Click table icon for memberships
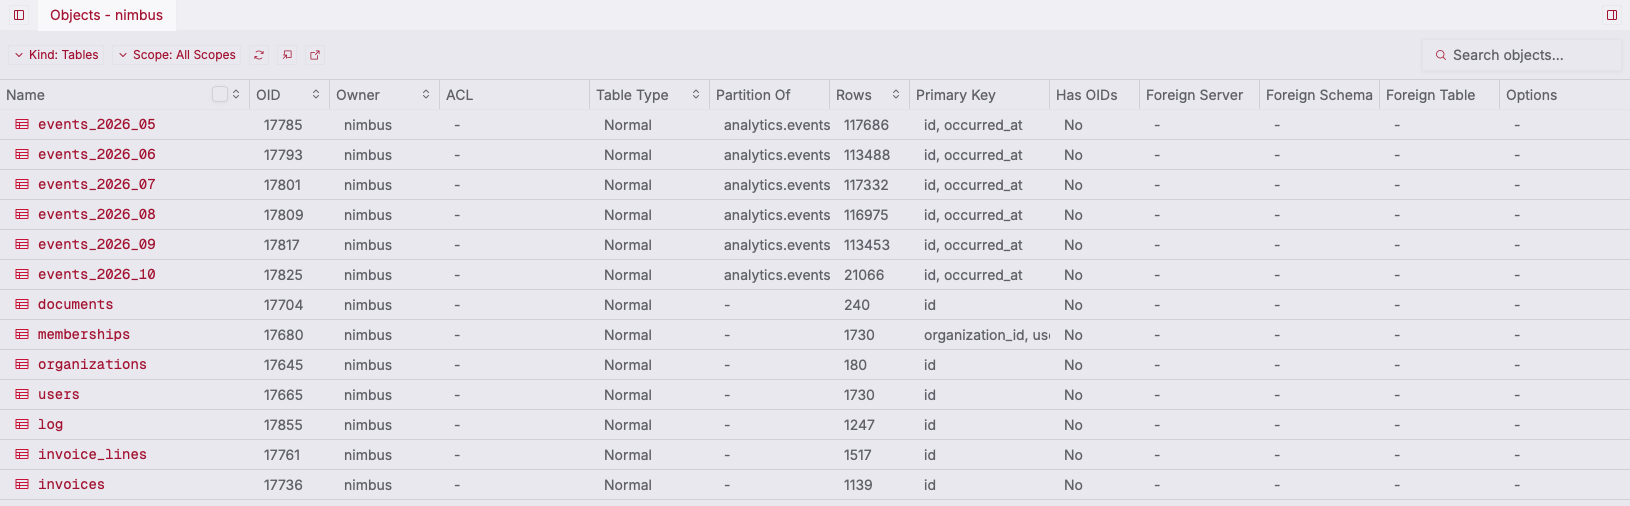 [22, 335]
